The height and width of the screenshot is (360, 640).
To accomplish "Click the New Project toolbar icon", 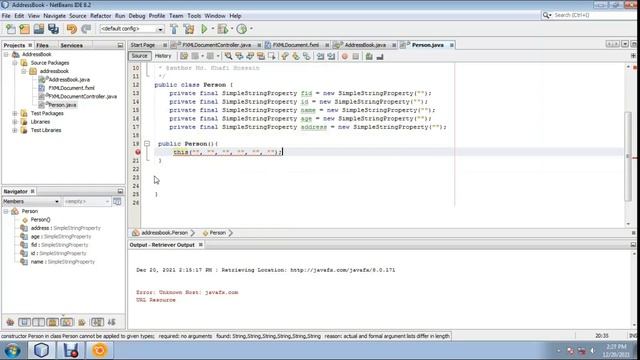I will tap(25, 29).
